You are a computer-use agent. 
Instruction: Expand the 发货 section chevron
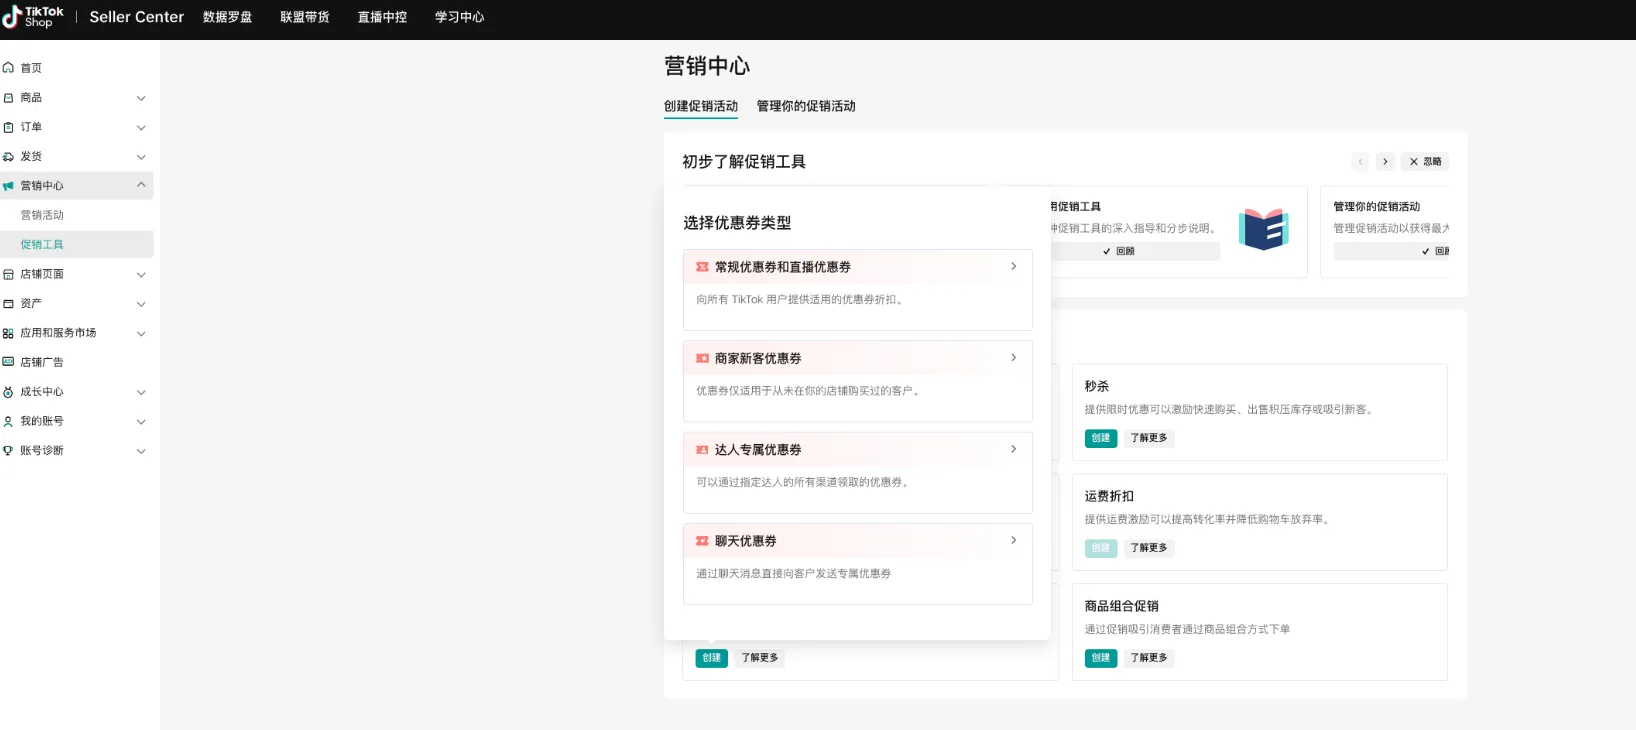pos(141,157)
